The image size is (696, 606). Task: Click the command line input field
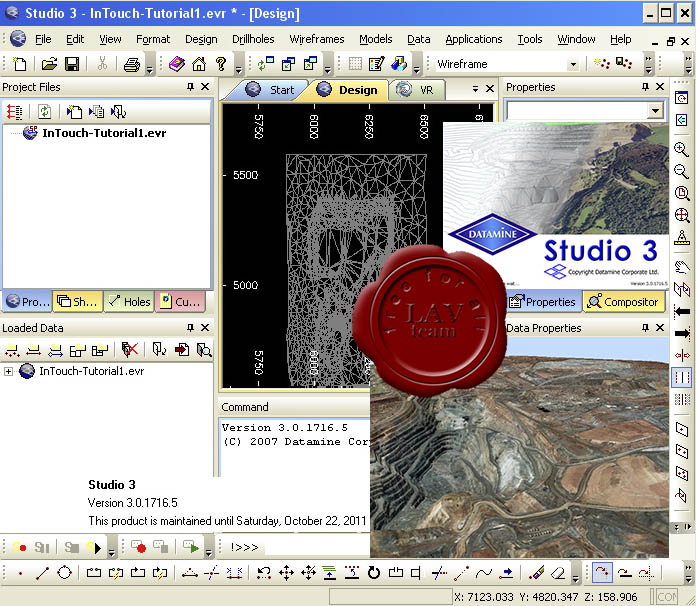[x=316, y=547]
